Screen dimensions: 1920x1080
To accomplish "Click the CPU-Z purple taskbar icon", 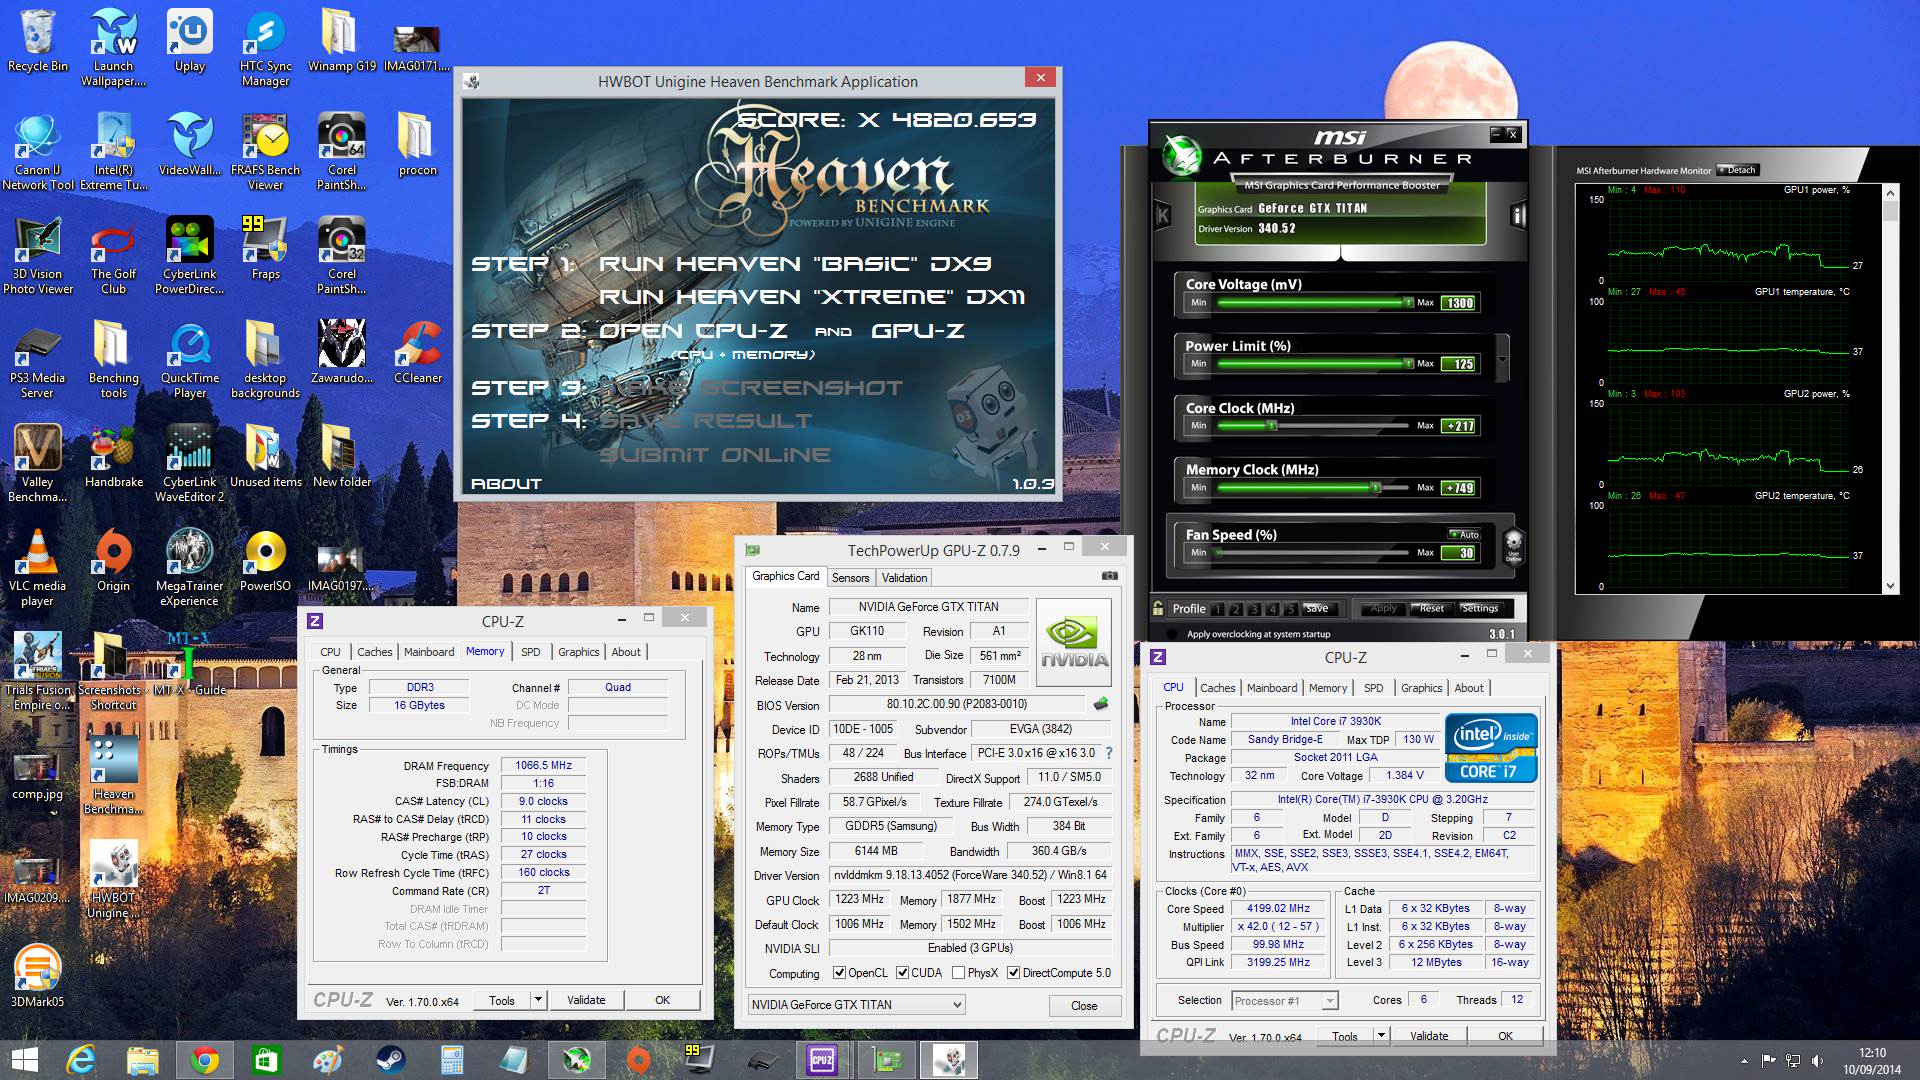I will [x=822, y=1059].
